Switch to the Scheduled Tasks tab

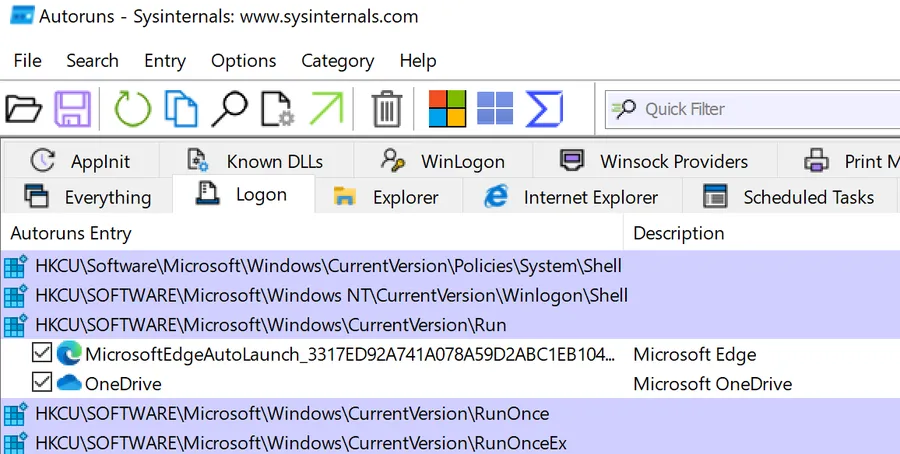click(x=789, y=197)
